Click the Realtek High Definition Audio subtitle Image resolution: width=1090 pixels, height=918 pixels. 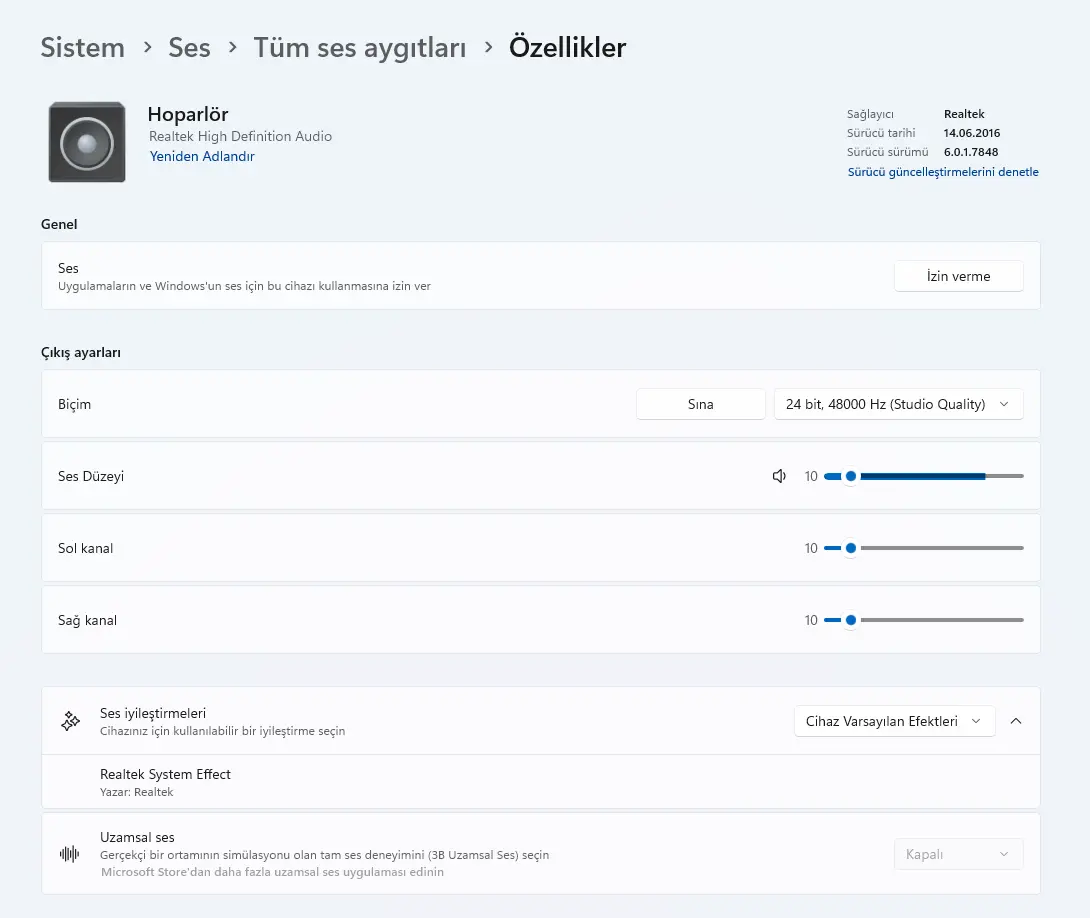click(241, 136)
